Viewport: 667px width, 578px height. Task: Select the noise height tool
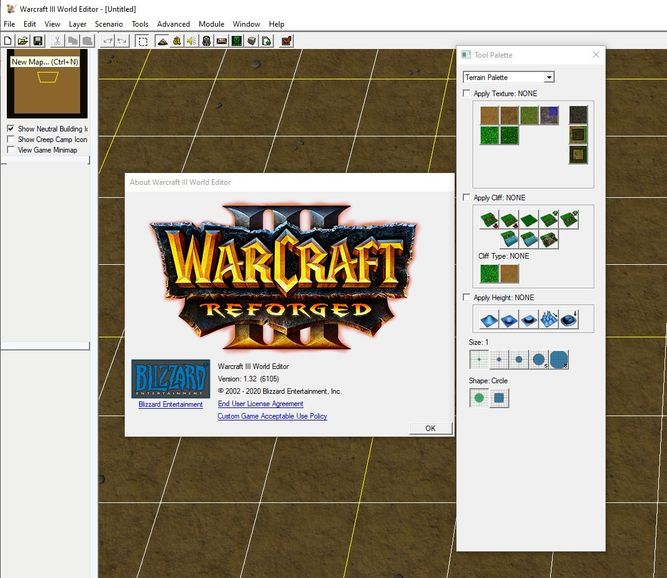(549, 319)
